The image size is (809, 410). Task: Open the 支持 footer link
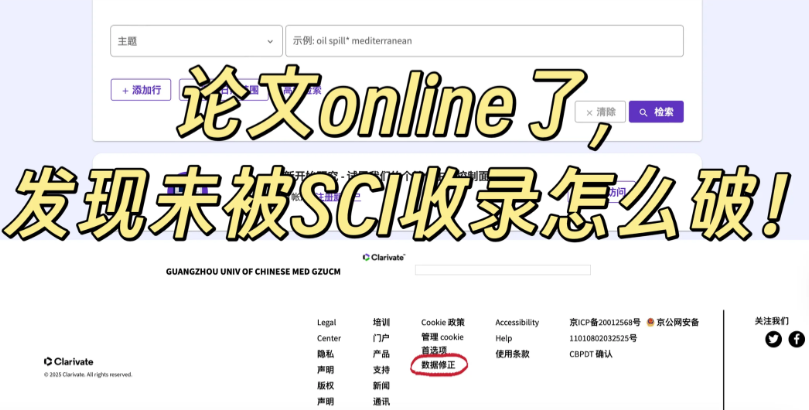[x=381, y=370]
